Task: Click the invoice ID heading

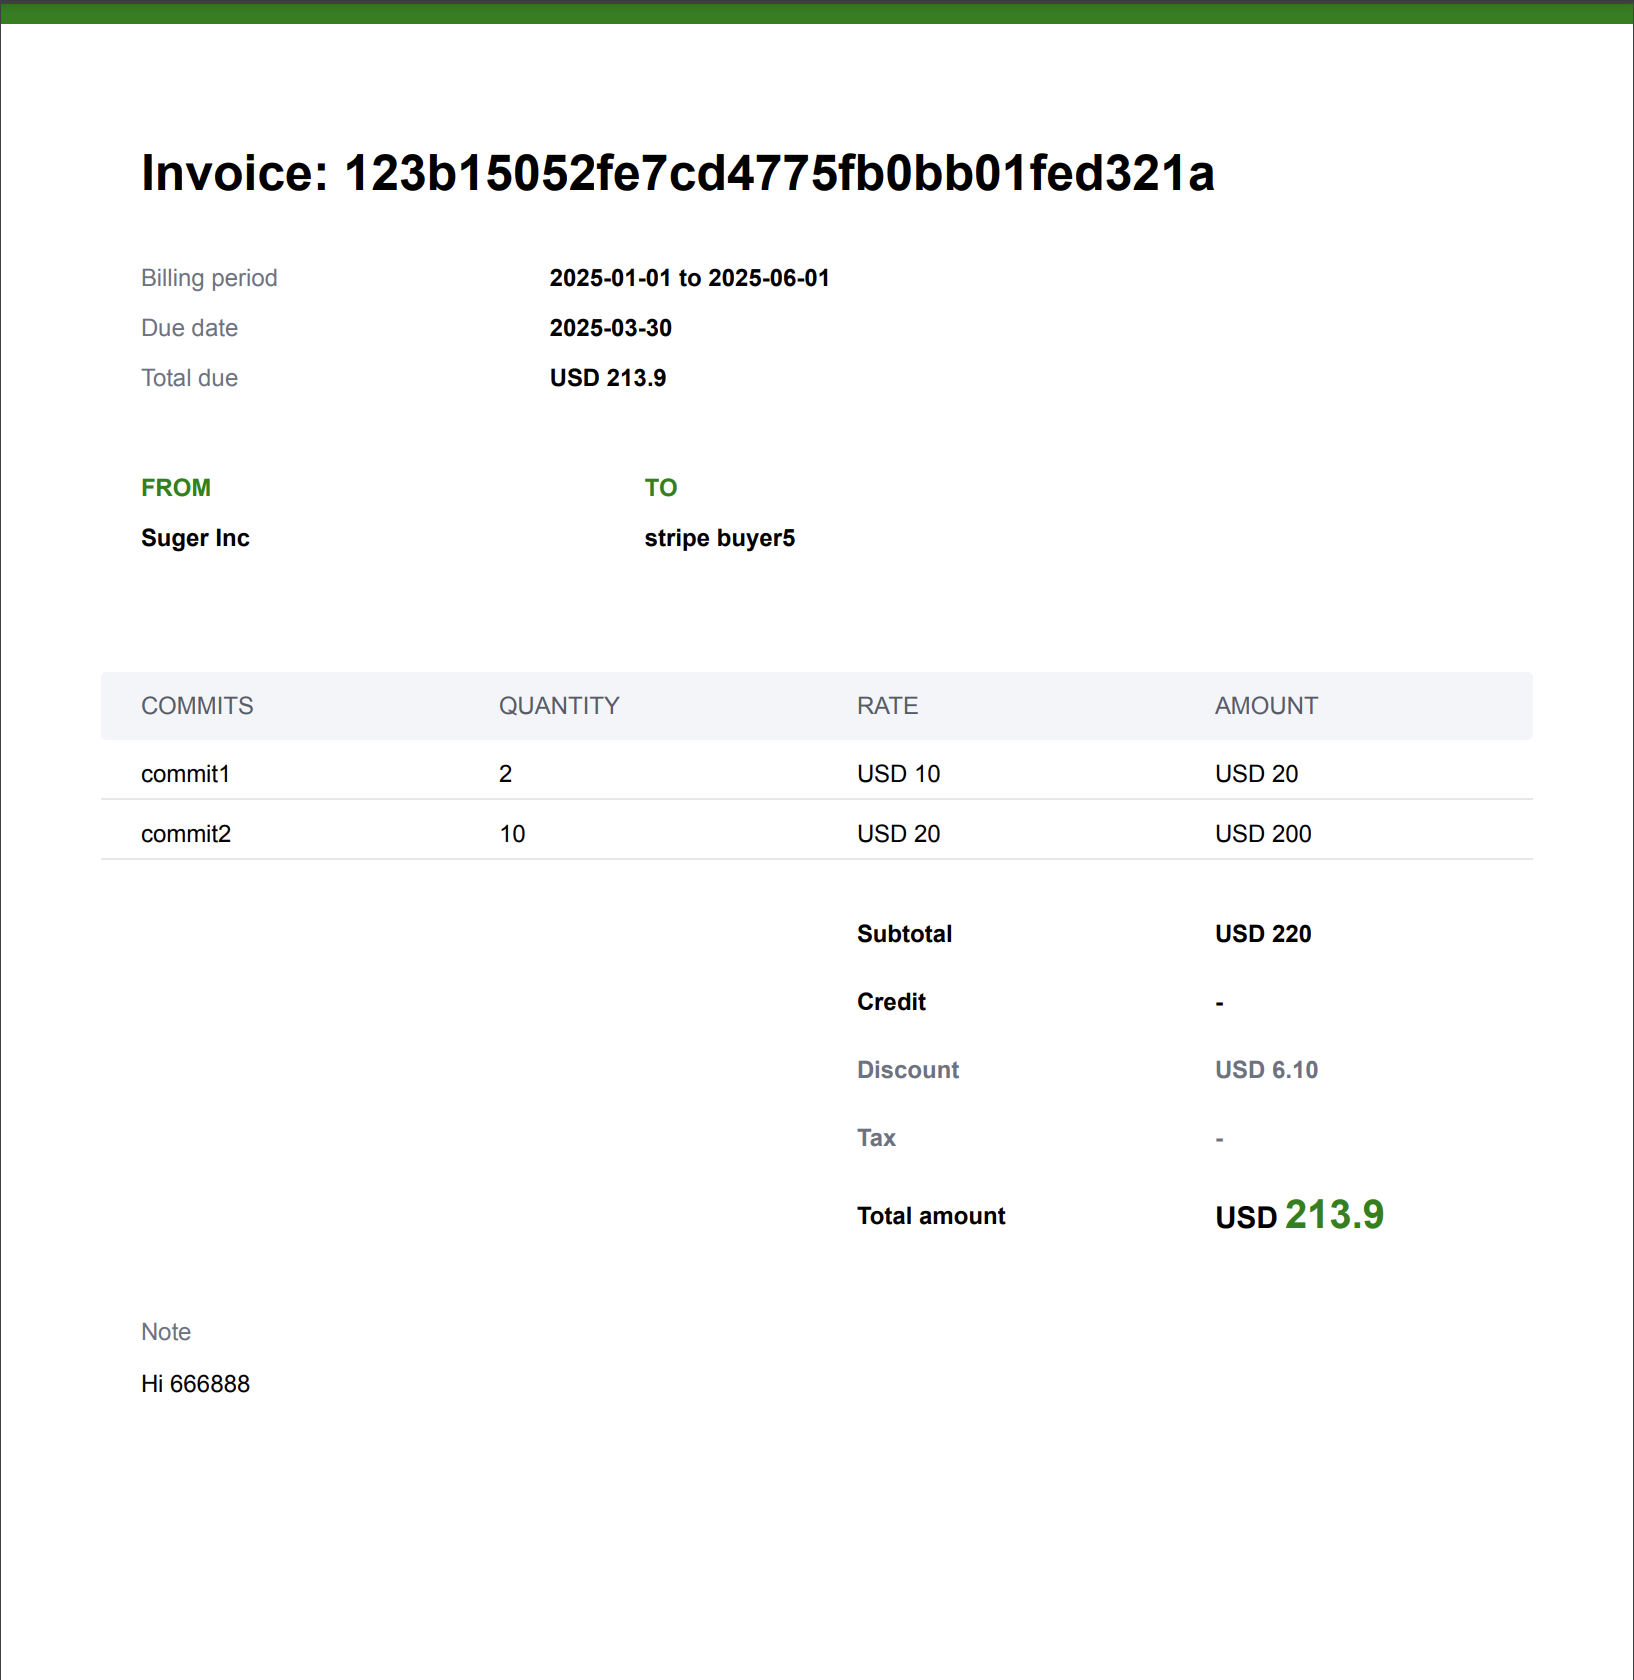Action: (x=677, y=173)
